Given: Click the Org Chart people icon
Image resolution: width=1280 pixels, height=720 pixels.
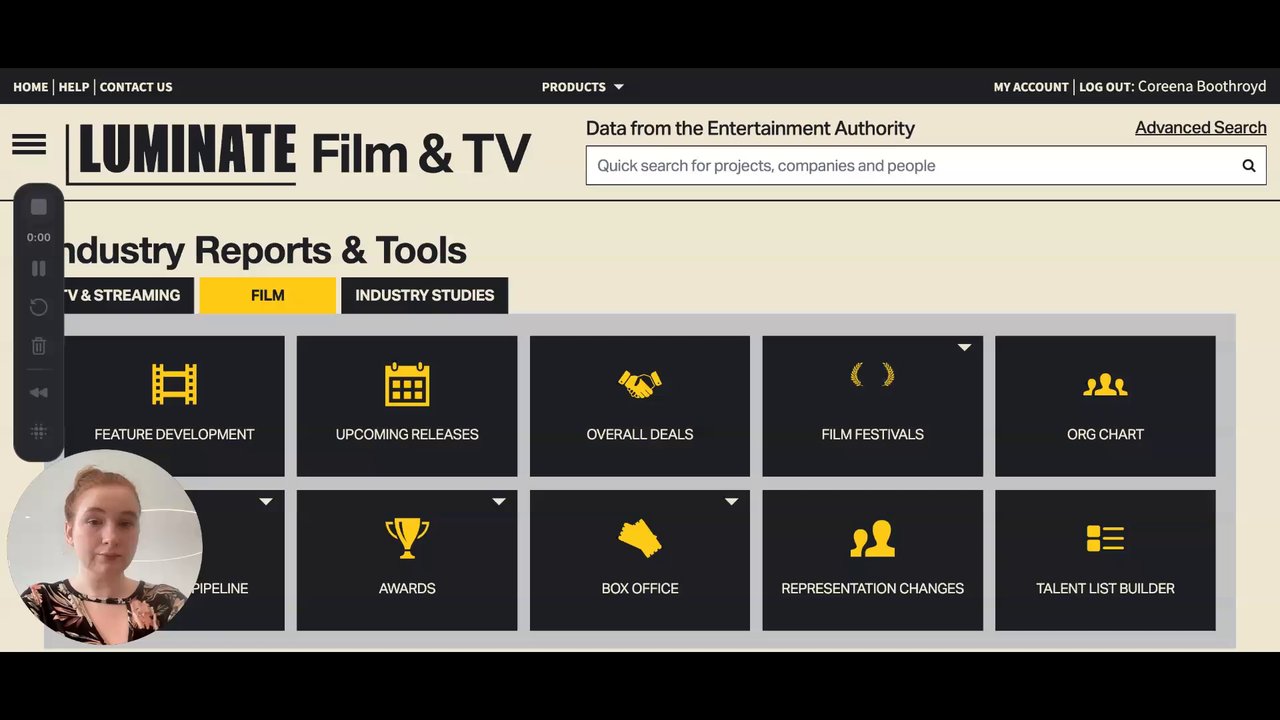Looking at the screenshot, I should click(1105, 385).
